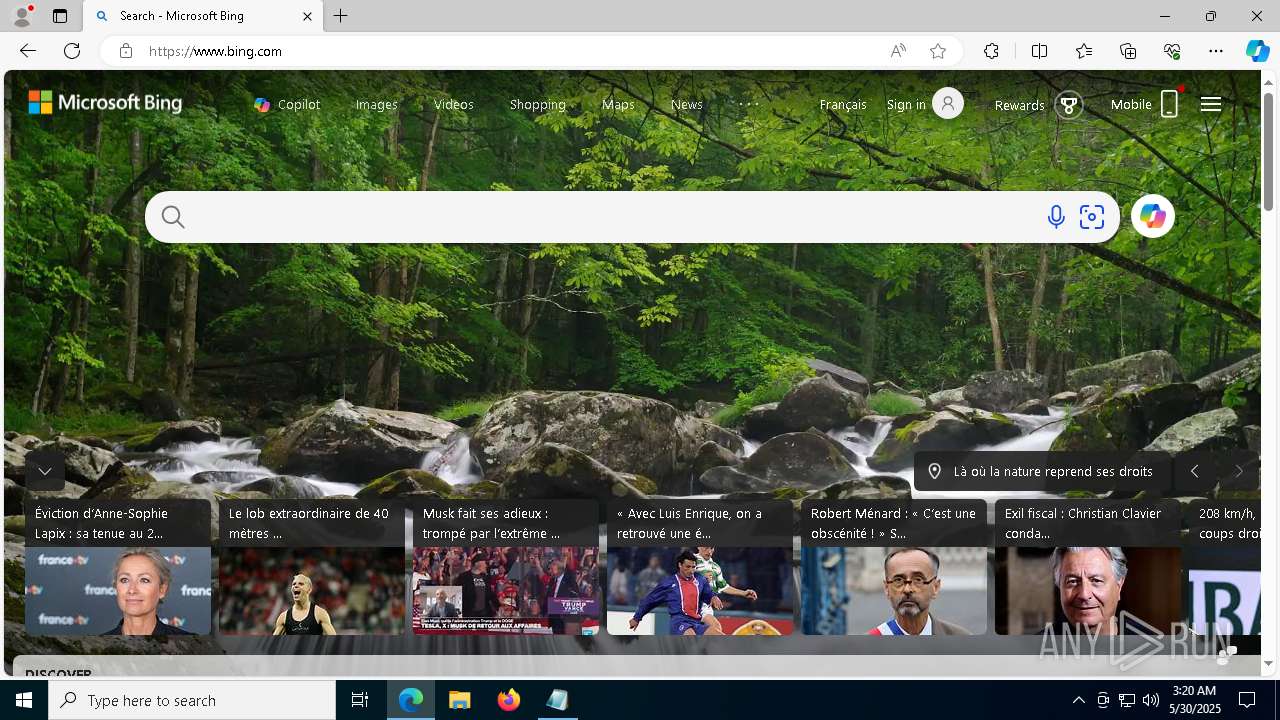Open Edge Settings and more menu
Screen dimensions: 1280x720
click(x=1216, y=51)
